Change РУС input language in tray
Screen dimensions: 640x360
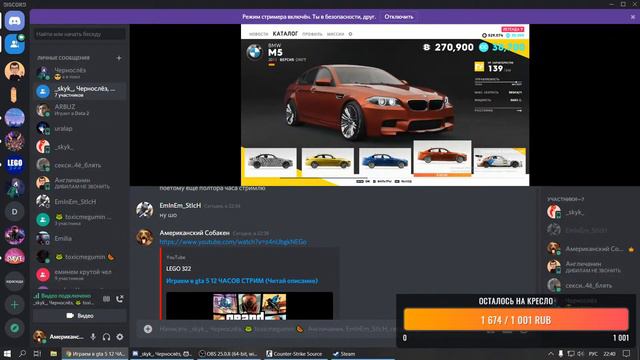click(x=593, y=354)
